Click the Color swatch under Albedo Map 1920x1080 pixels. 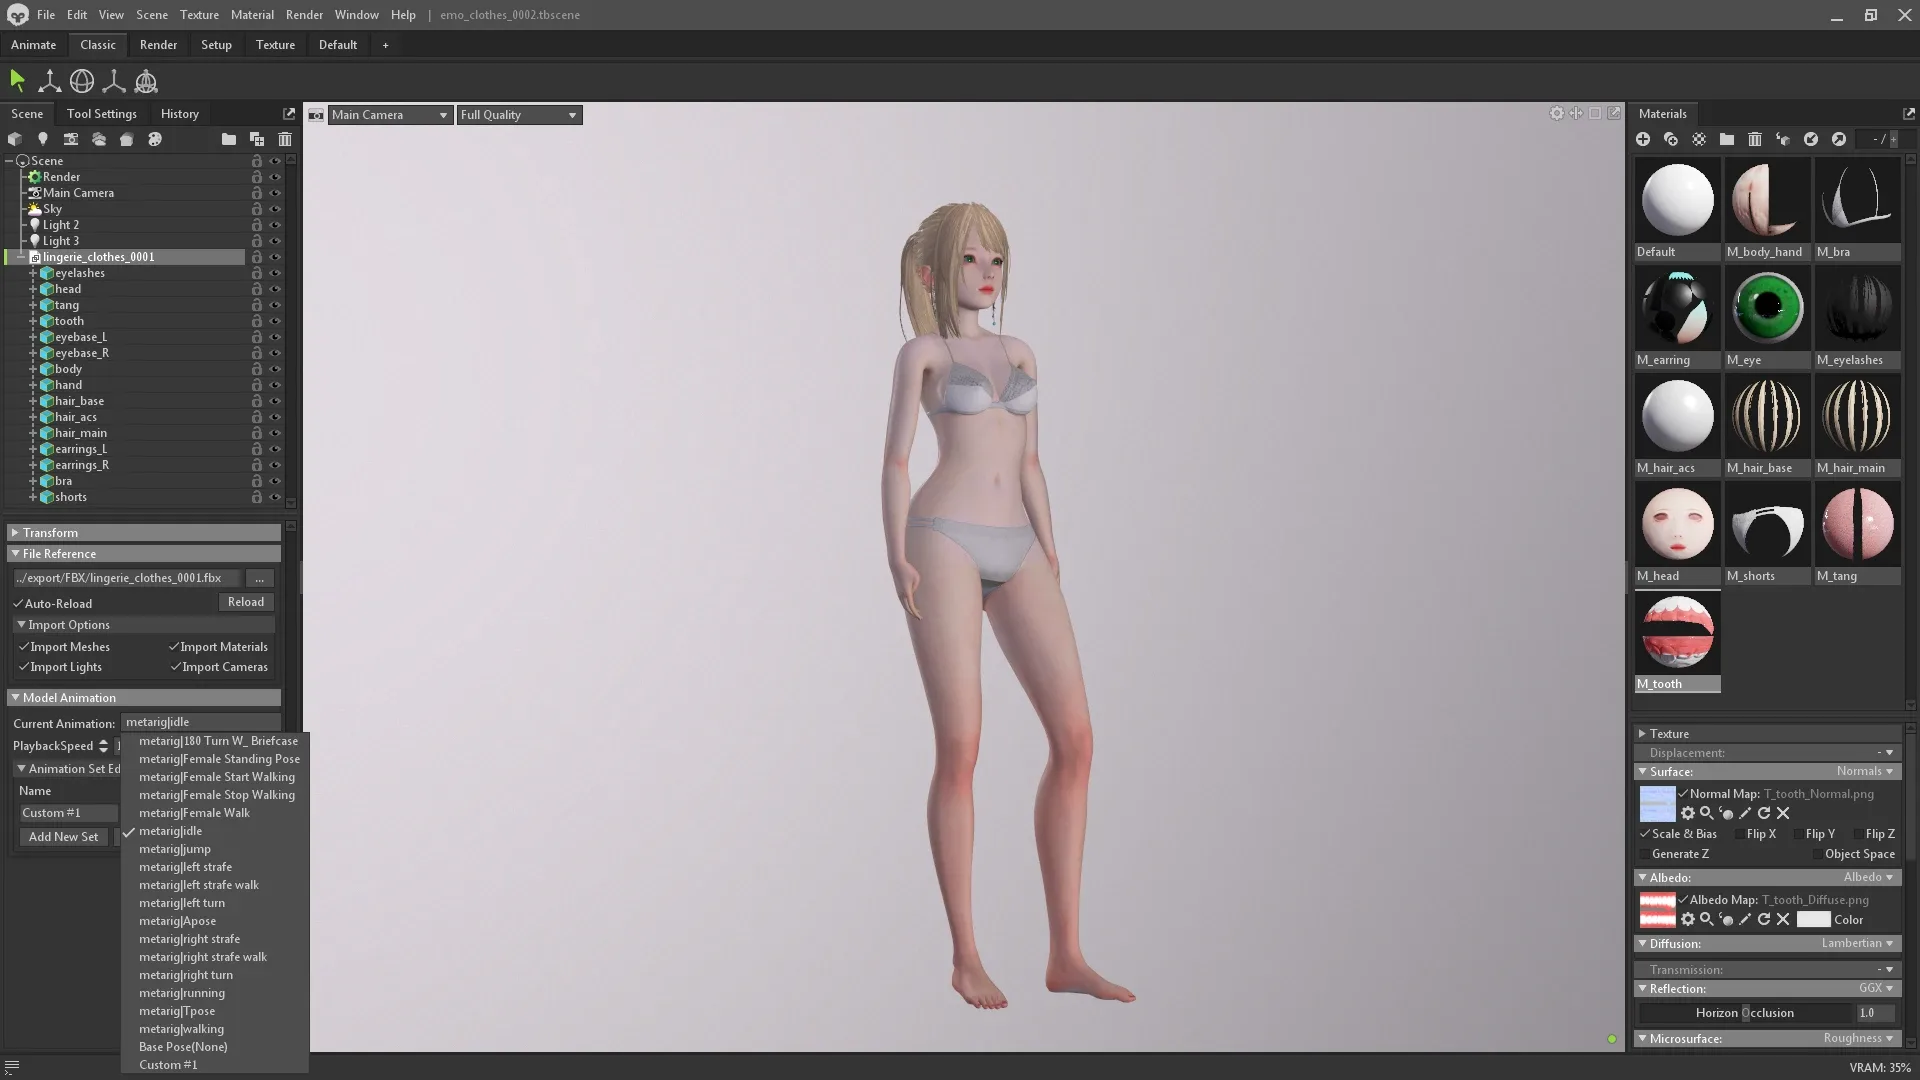pos(1814,920)
